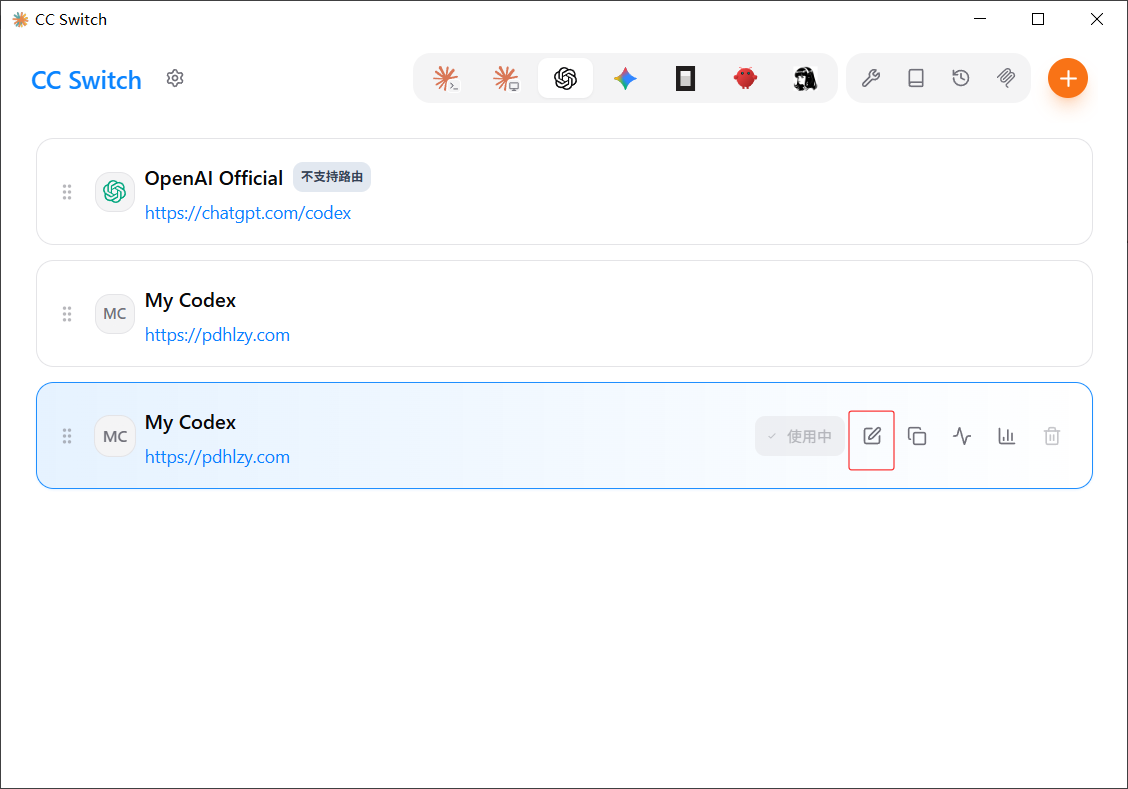Select the Gemini sparkle app tab
This screenshot has width=1128, height=789.
click(625, 78)
